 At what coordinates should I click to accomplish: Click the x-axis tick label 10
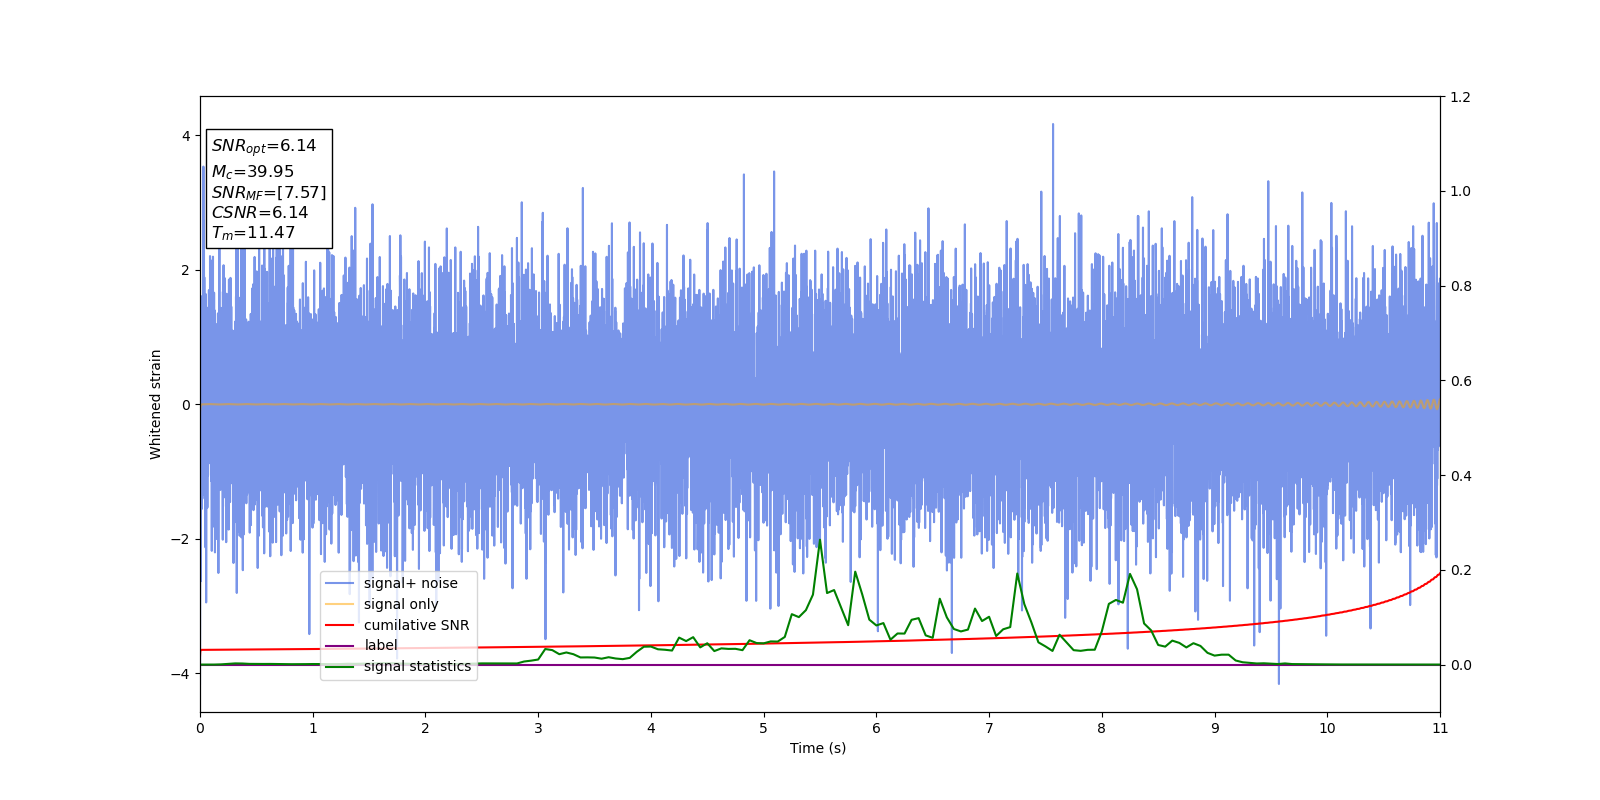pyautogui.click(x=1327, y=728)
